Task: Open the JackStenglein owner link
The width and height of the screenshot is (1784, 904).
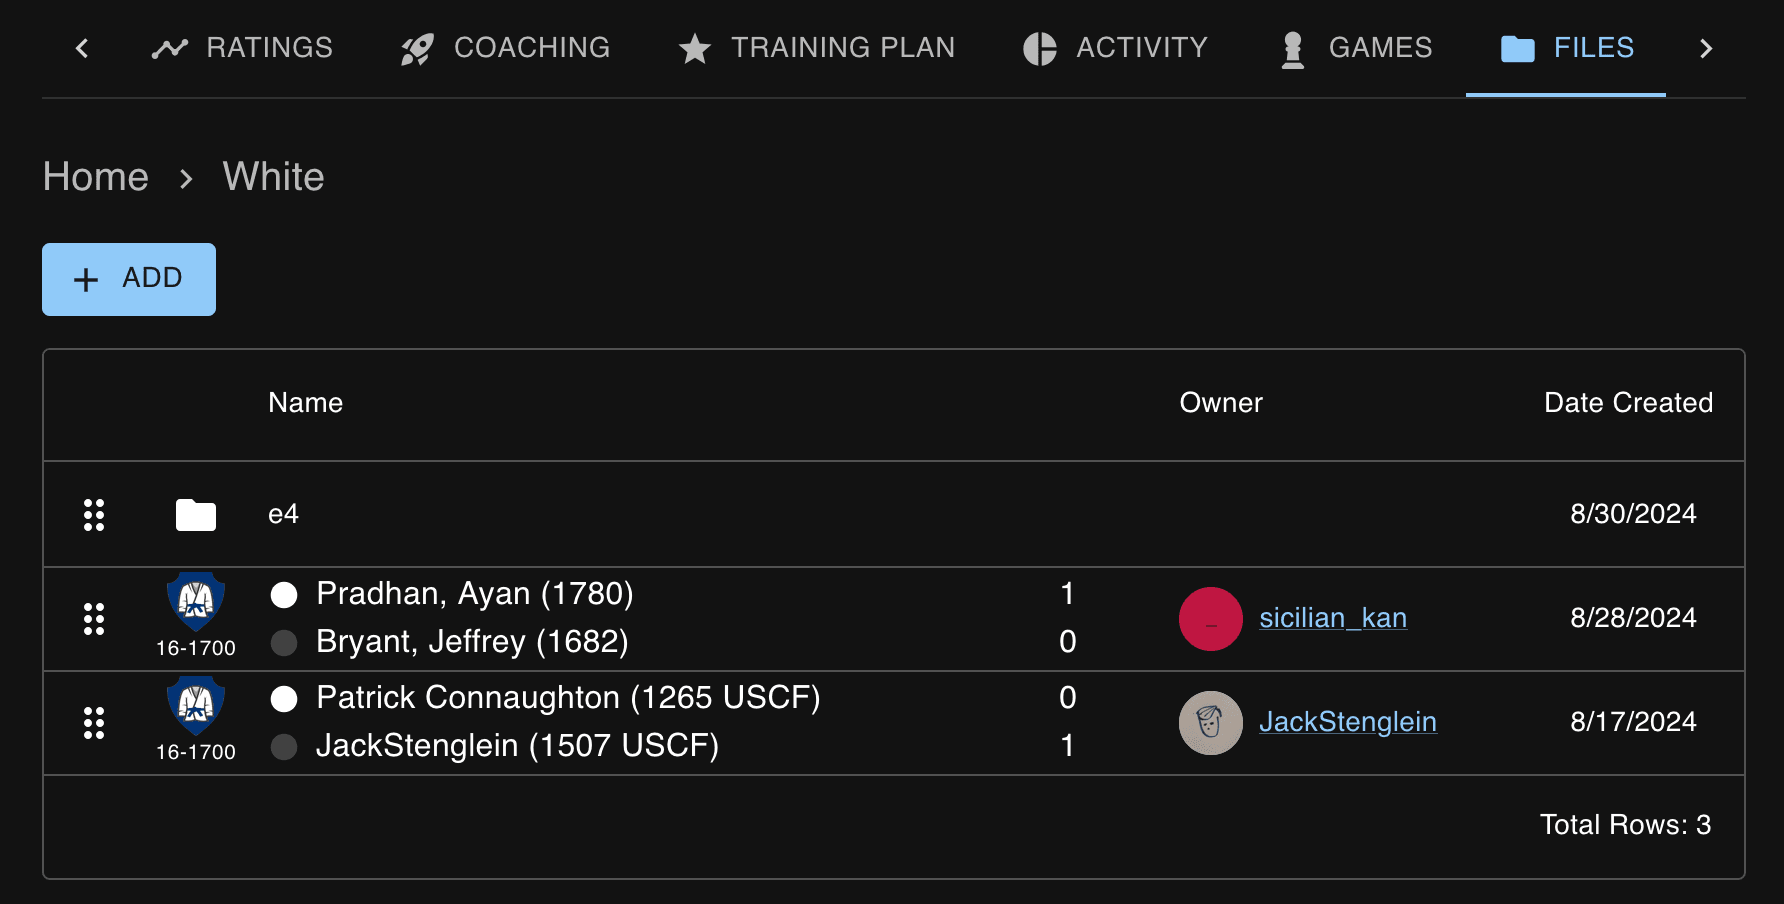Action: [x=1347, y=722]
